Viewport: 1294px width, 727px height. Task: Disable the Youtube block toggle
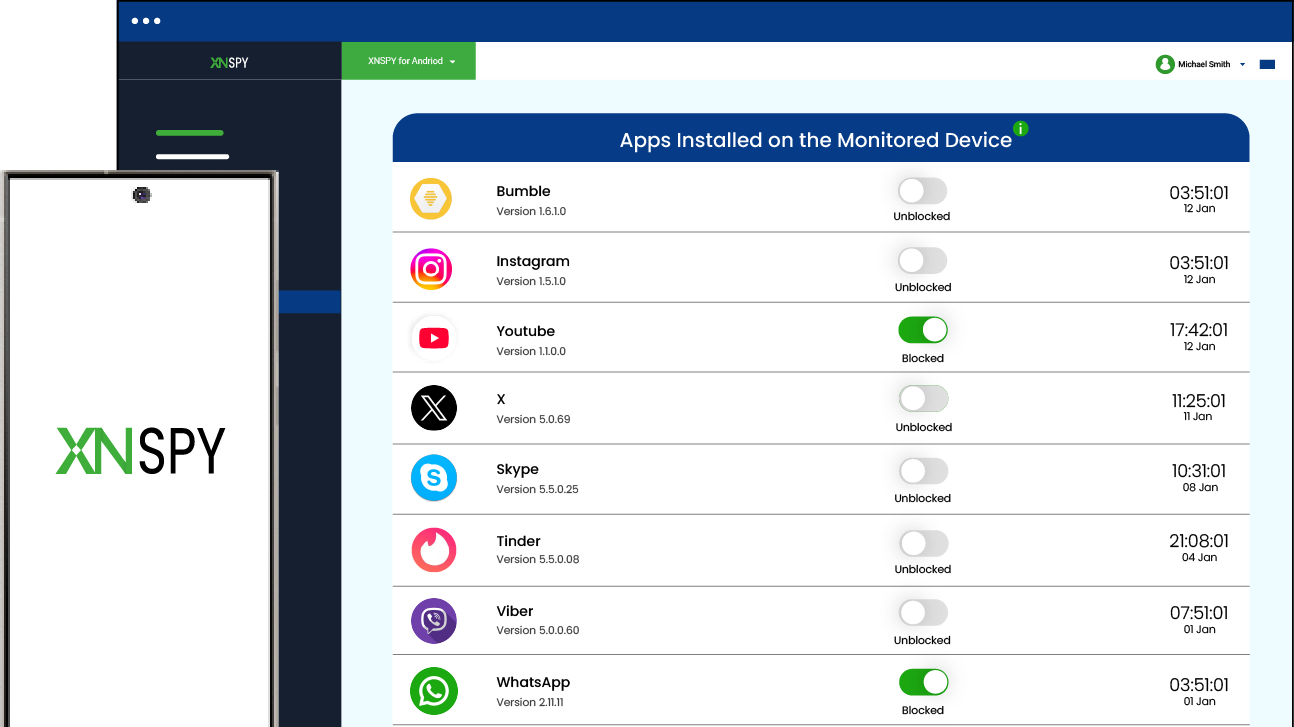click(922, 330)
